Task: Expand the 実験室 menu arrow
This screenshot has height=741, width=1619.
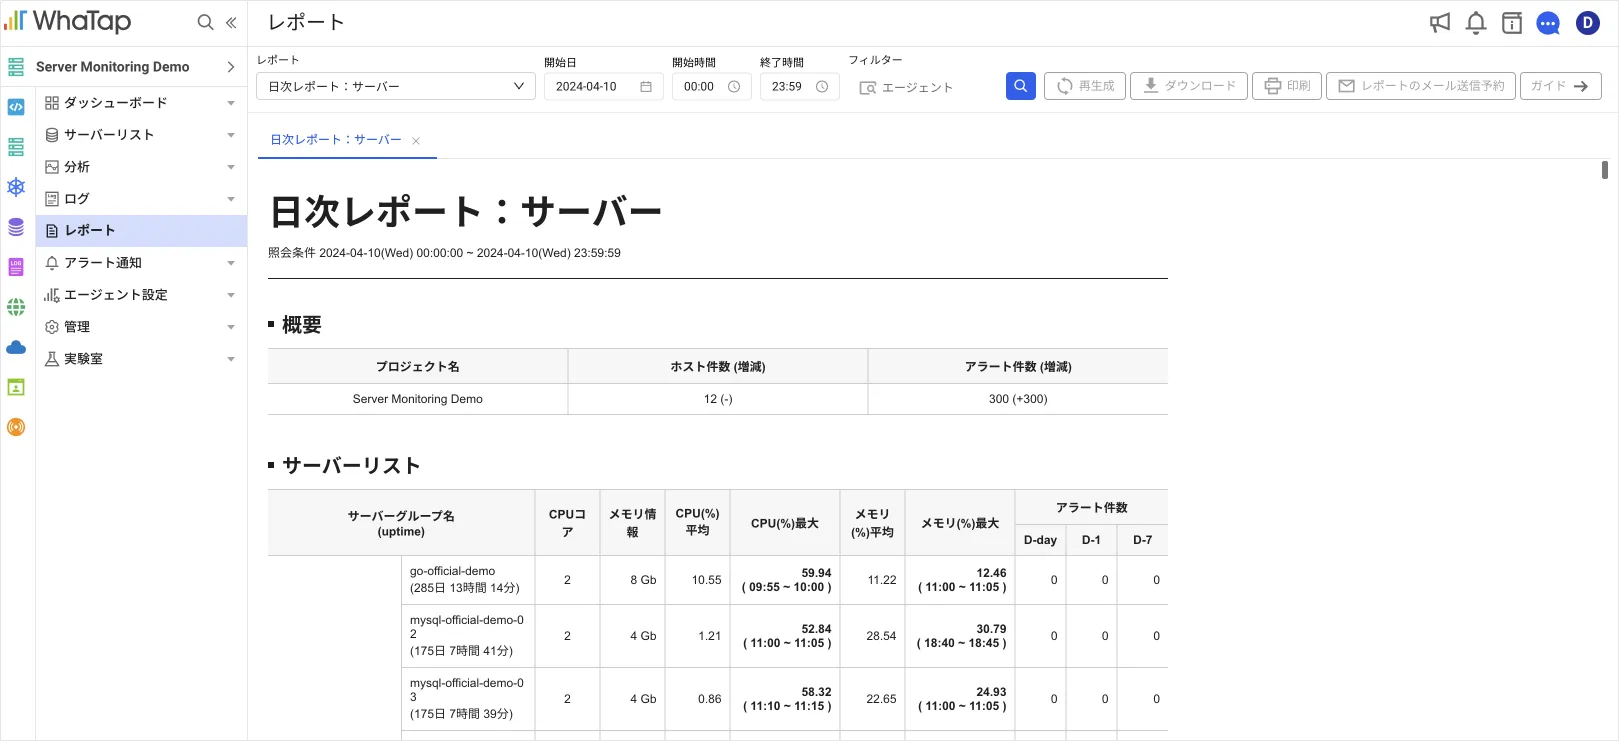Action: [x=231, y=359]
